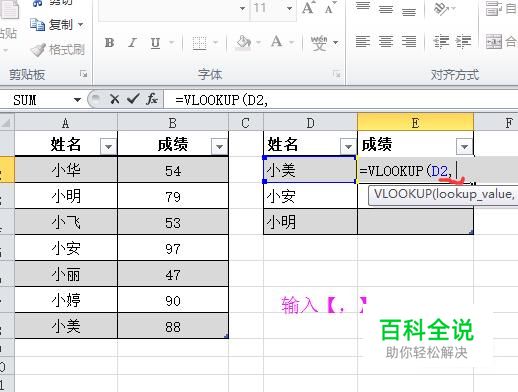Click cell E2 with the VLOOKUP formula

[415, 170]
